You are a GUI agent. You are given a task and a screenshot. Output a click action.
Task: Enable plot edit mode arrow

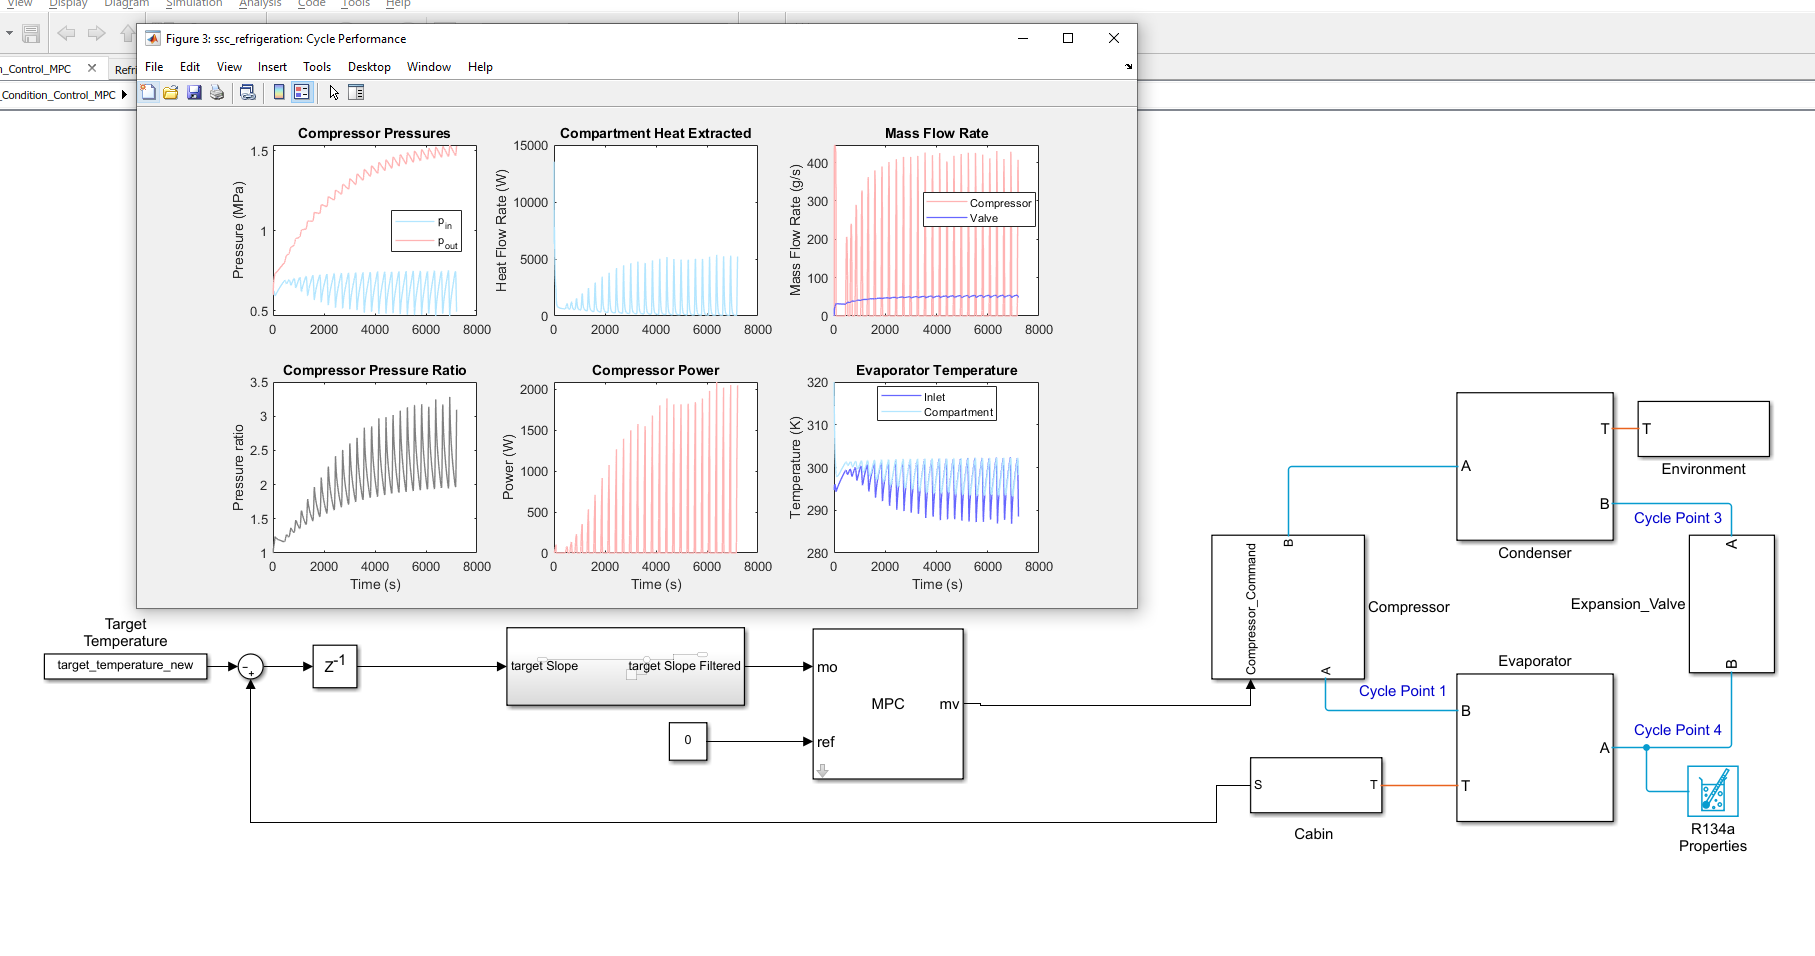332,92
